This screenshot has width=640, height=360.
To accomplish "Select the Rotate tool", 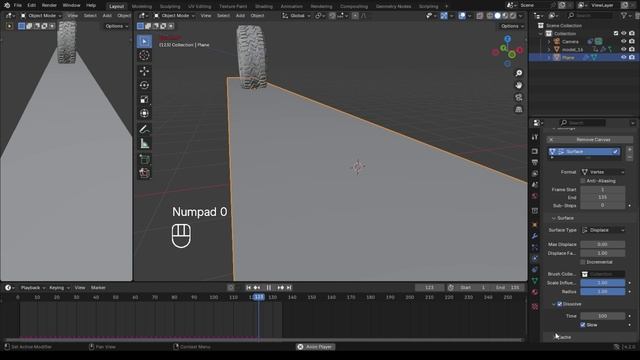I will pos(144,85).
